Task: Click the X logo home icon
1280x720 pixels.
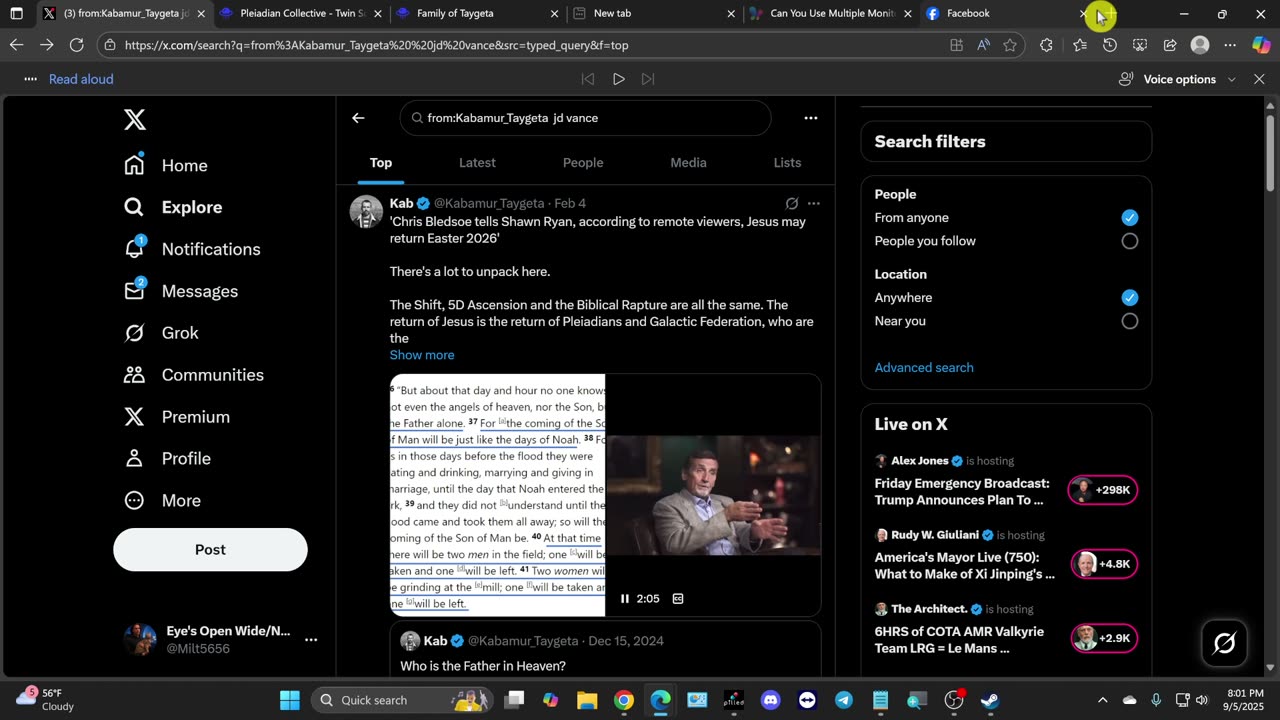Action: (135, 120)
